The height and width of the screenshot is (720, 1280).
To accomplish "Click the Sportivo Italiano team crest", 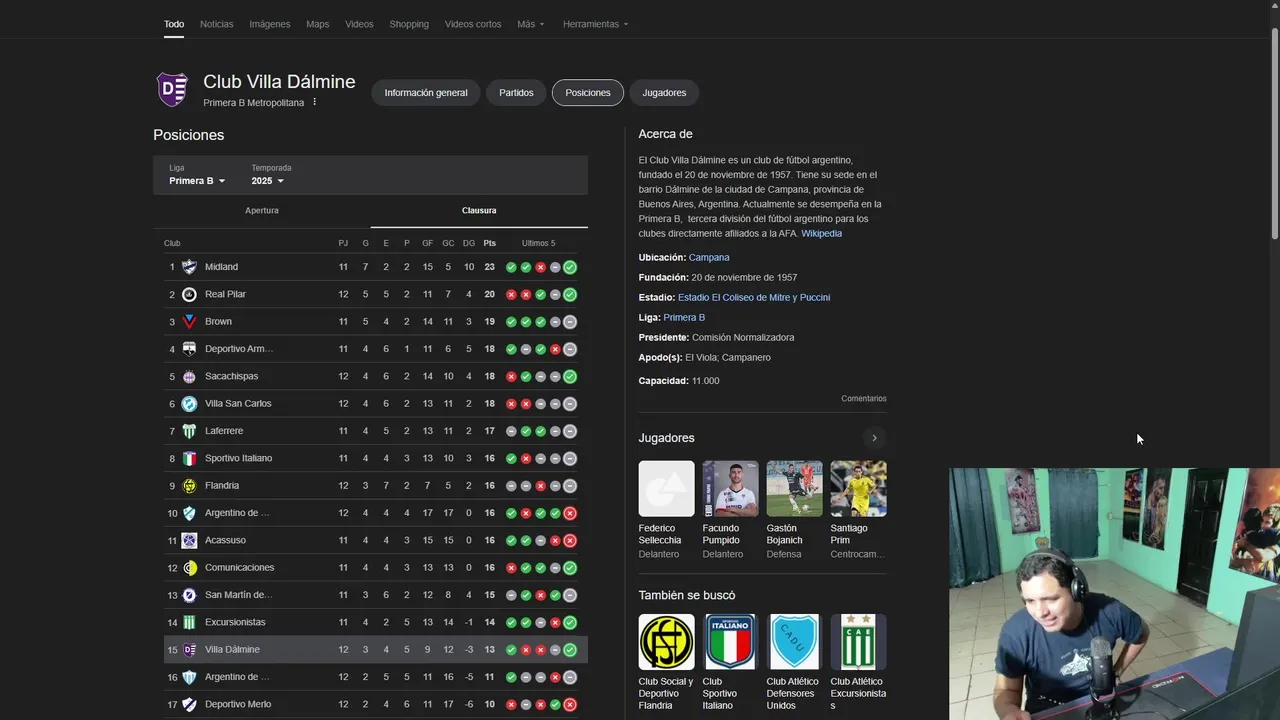I will (189, 458).
